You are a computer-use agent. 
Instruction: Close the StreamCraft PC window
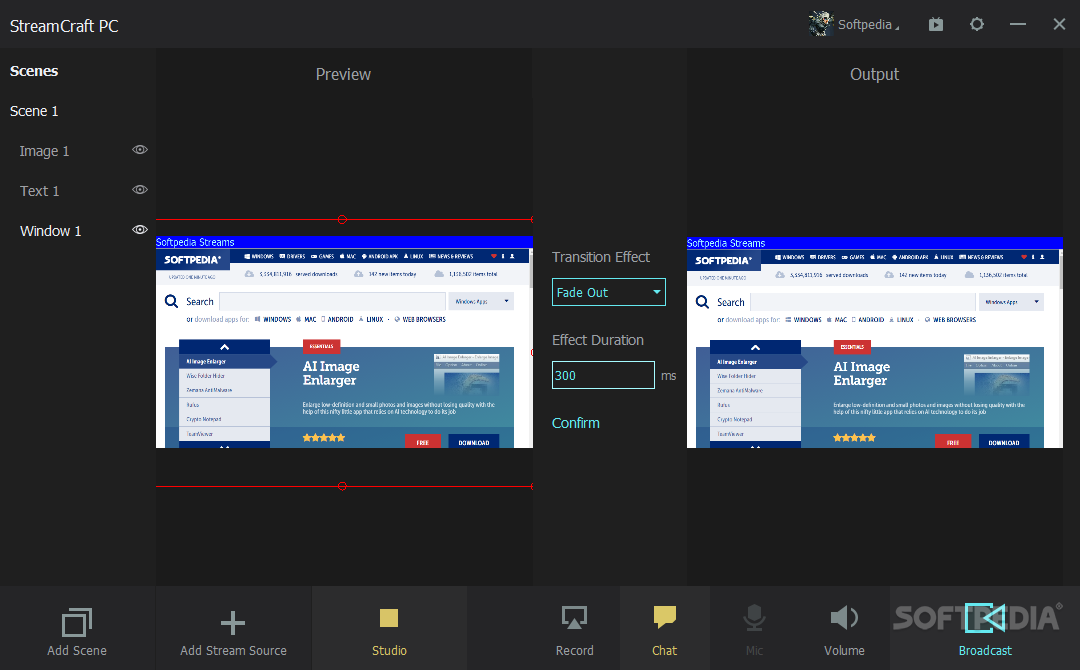pos(1059,24)
